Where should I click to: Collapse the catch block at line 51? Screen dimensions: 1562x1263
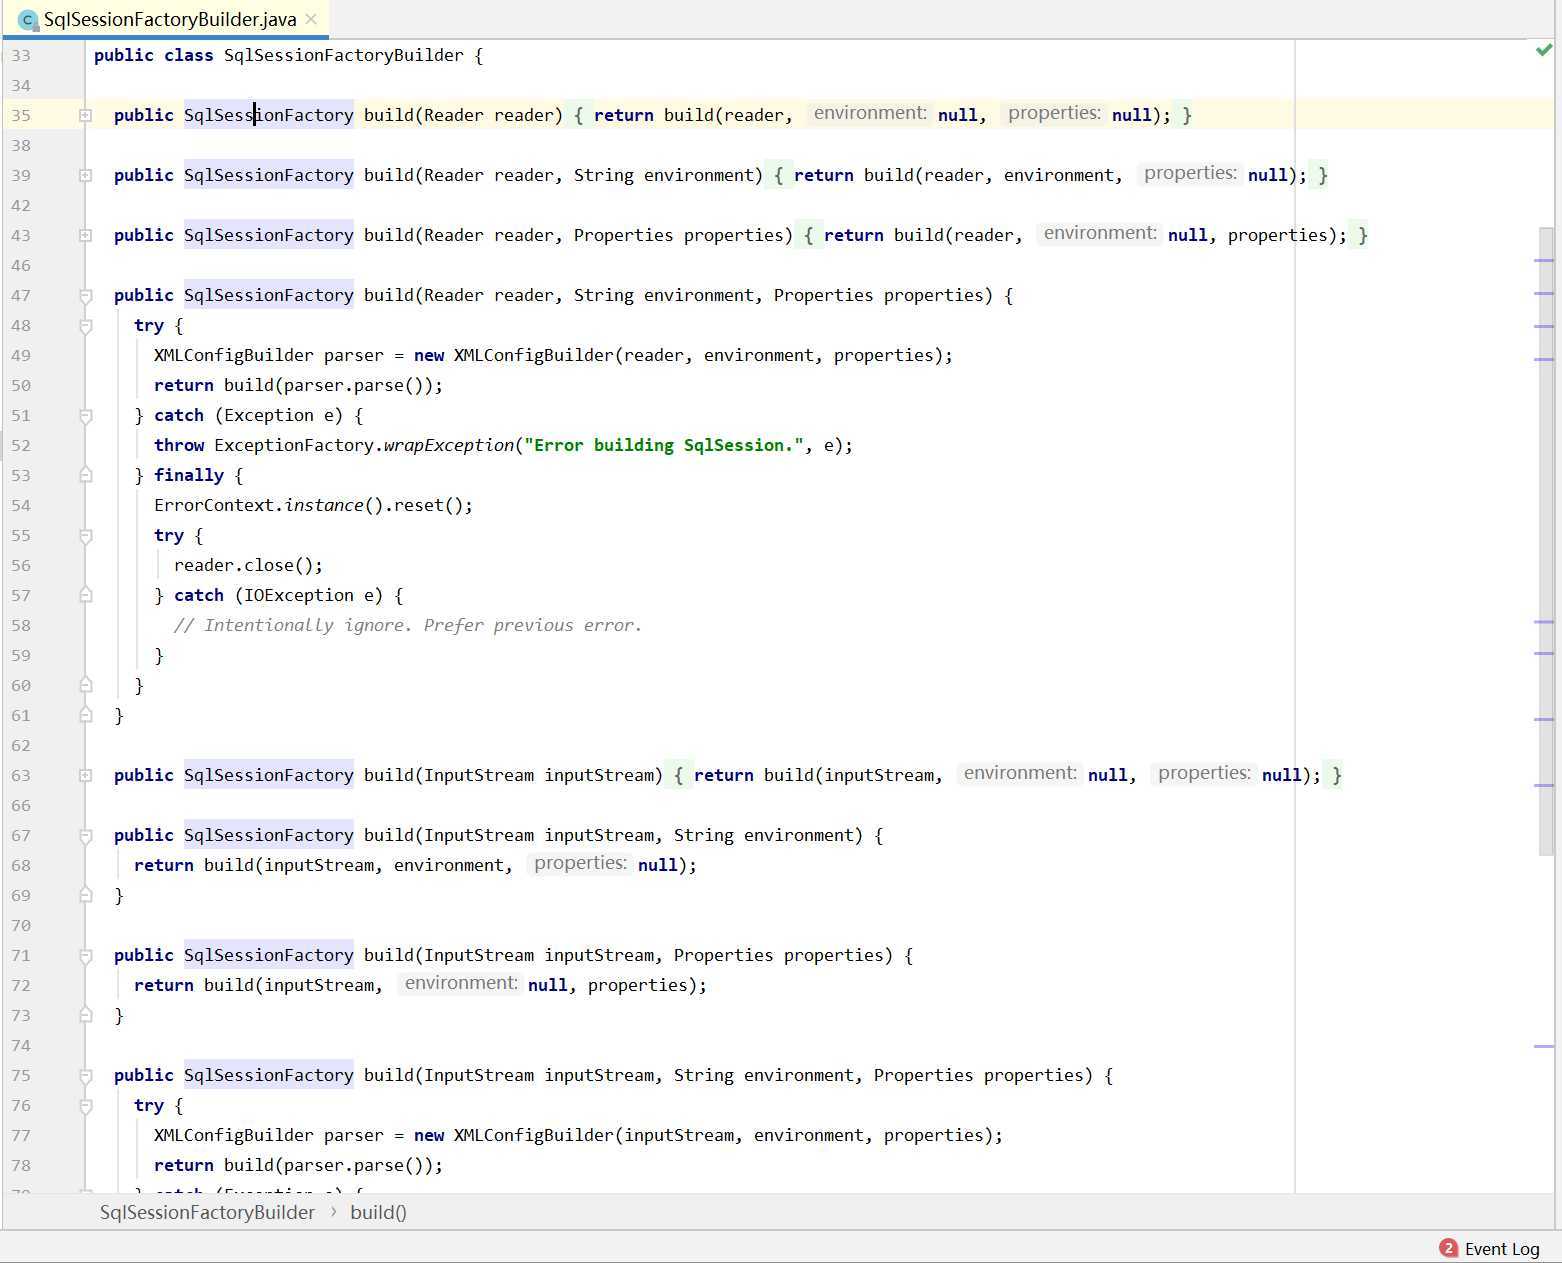85,415
